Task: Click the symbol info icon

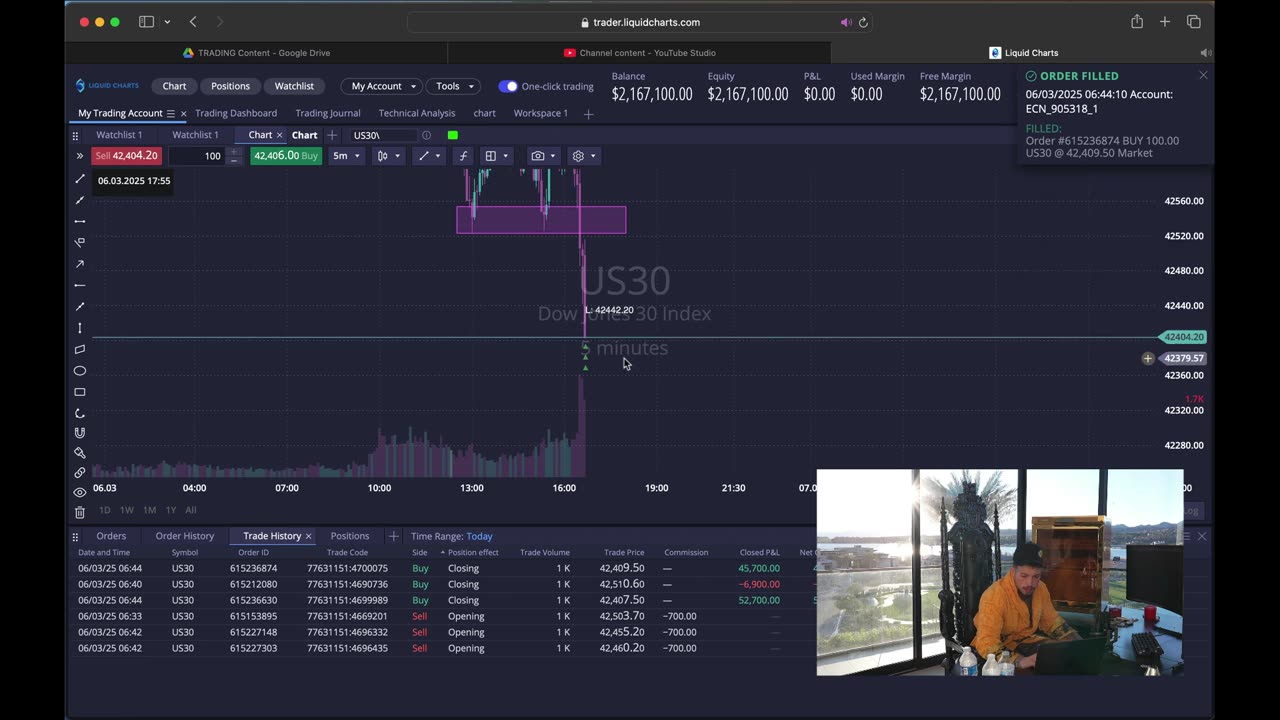Action: click(426, 135)
